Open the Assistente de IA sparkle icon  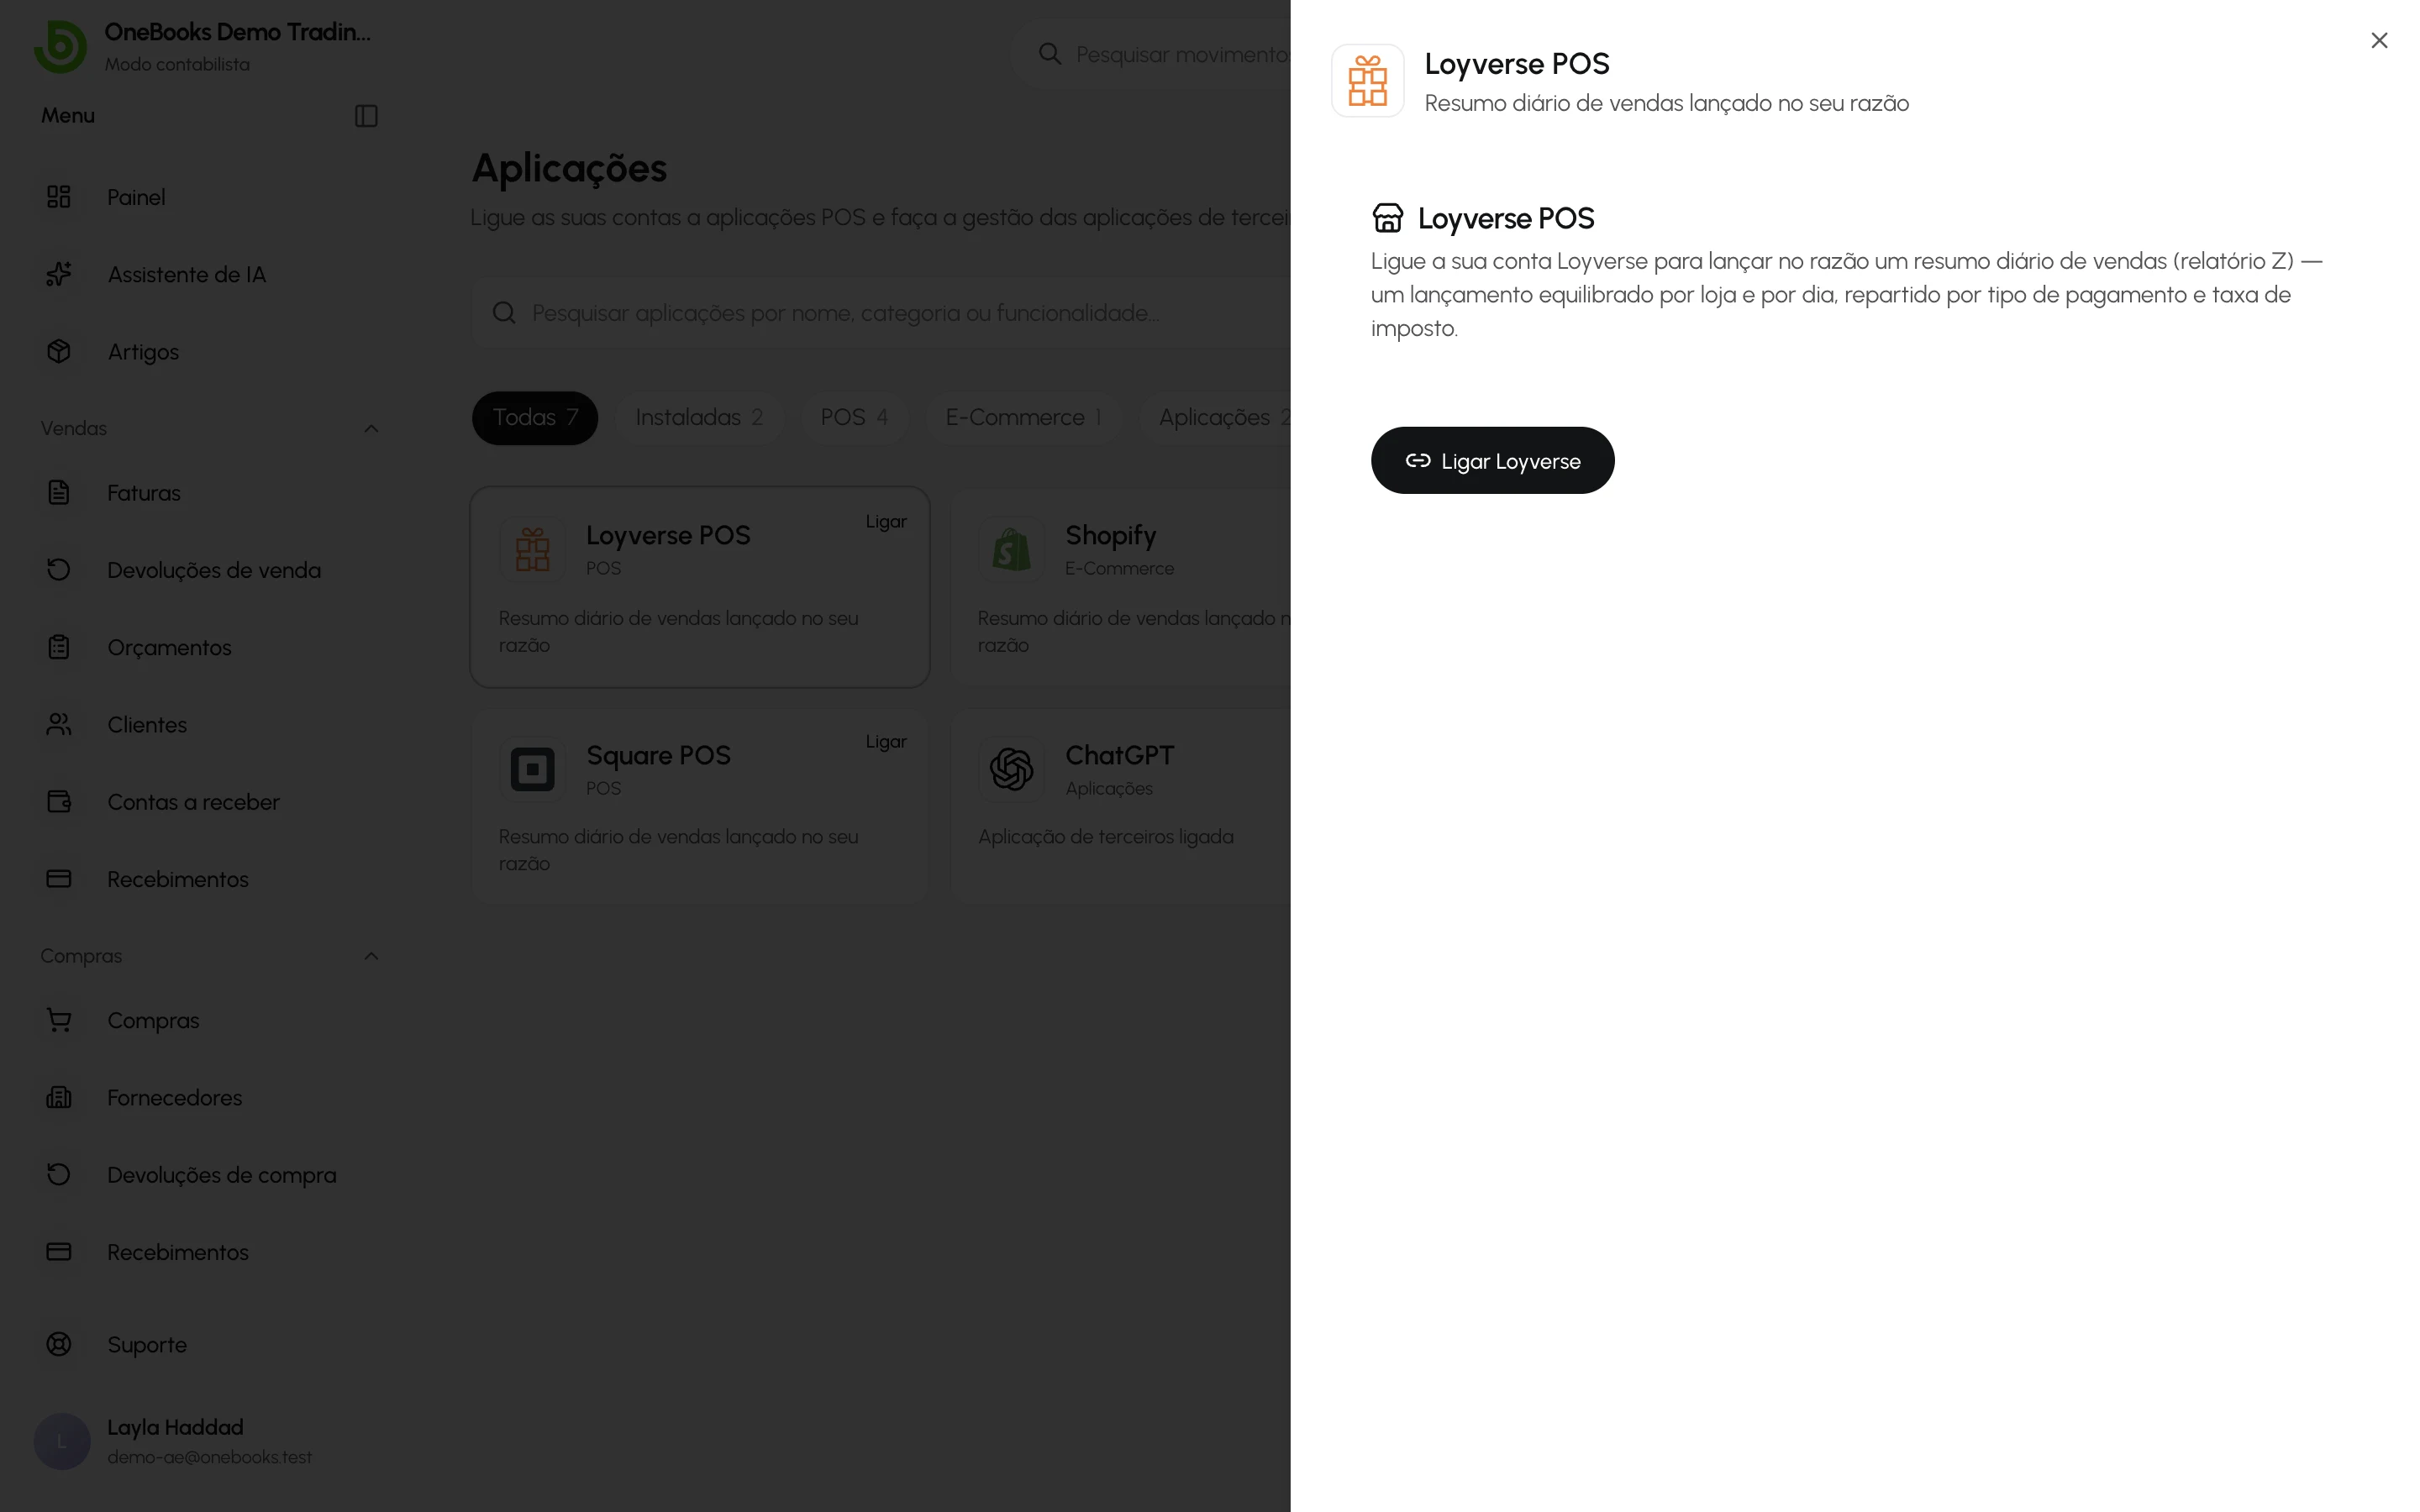click(59, 273)
